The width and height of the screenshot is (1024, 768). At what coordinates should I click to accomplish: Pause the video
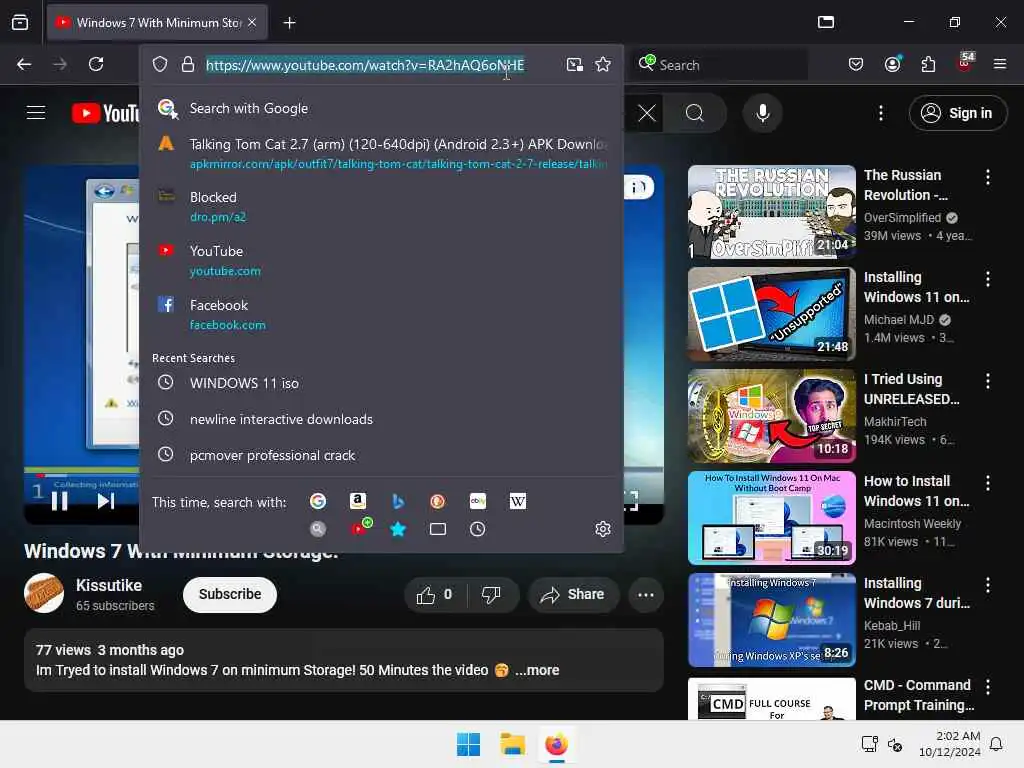pos(59,501)
